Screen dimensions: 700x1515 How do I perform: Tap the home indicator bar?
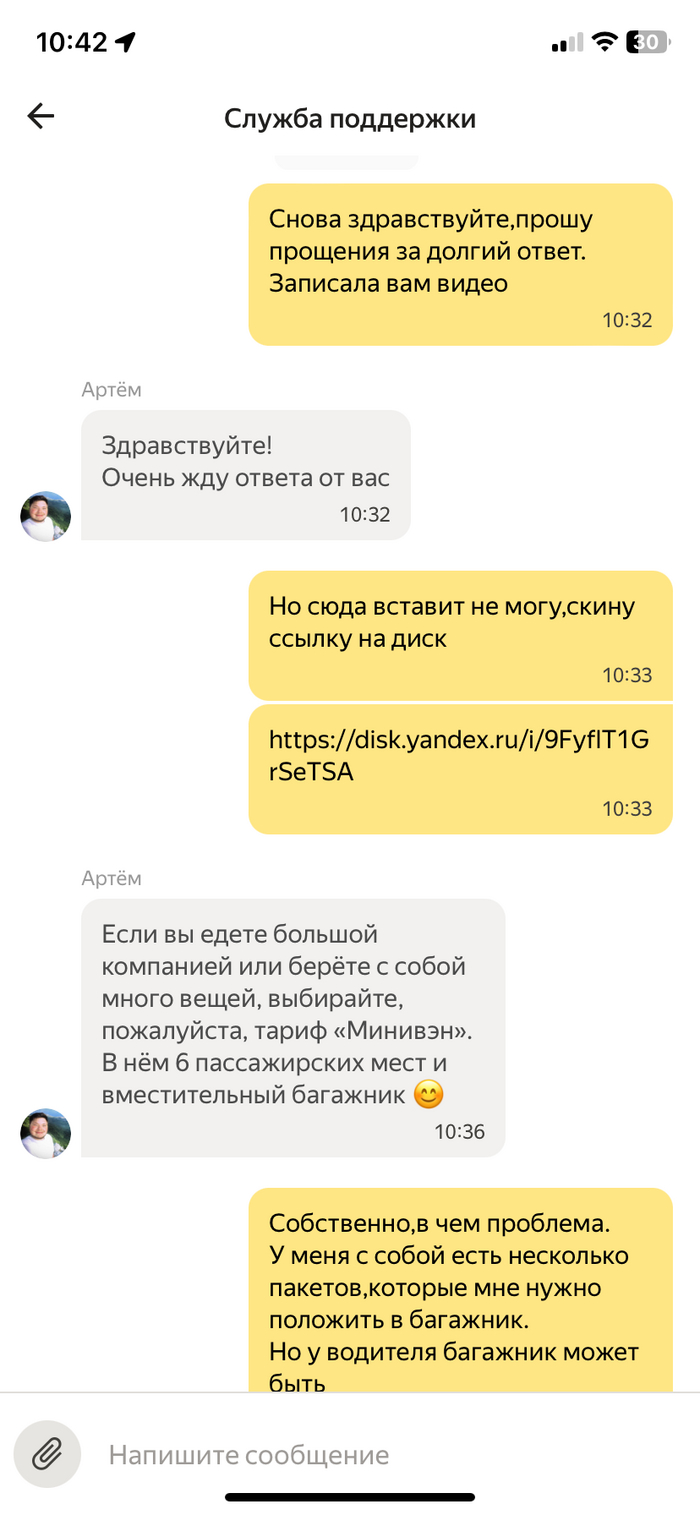(x=350, y=1497)
